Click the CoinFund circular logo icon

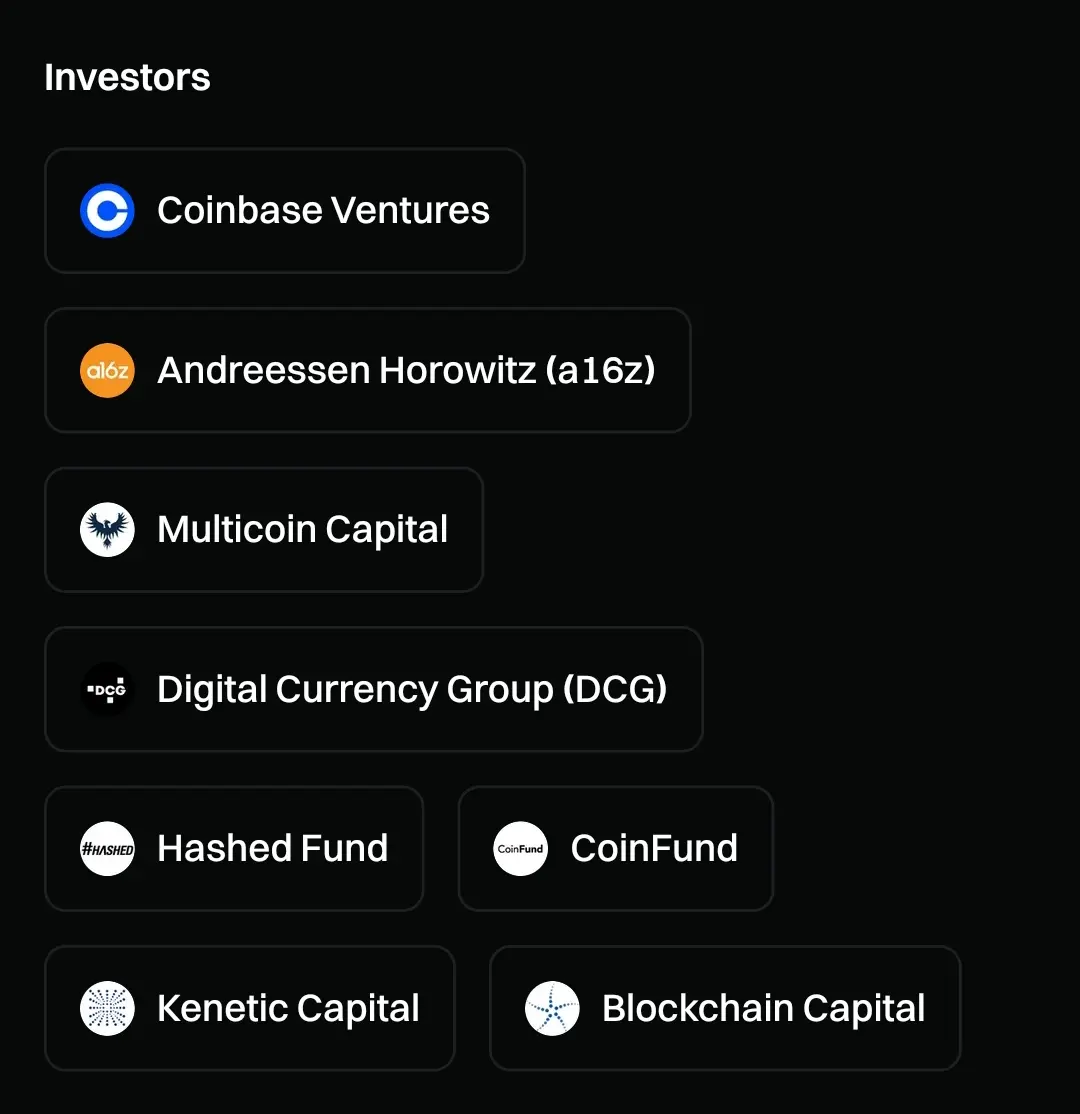[520, 849]
